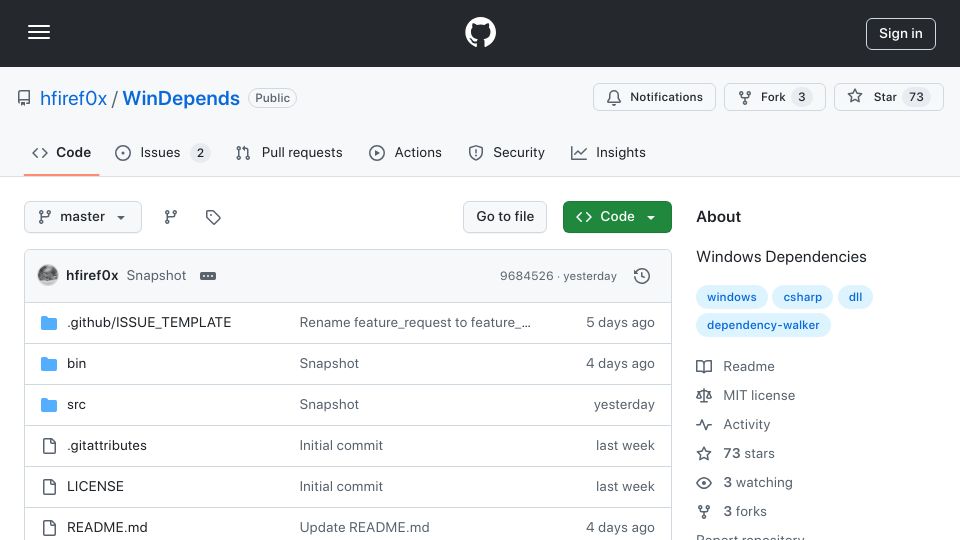Click the Notifications bell button
960x540 pixels.
[x=654, y=97]
